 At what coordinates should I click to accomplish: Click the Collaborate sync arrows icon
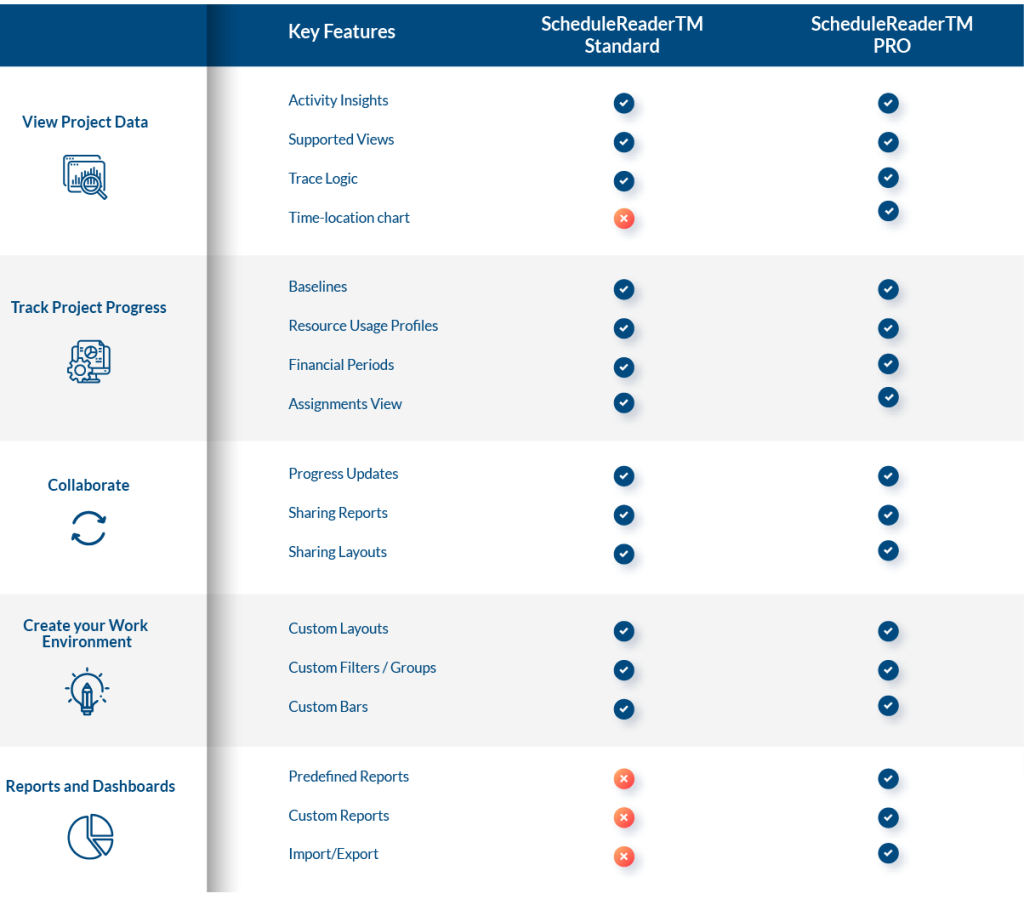(x=88, y=528)
